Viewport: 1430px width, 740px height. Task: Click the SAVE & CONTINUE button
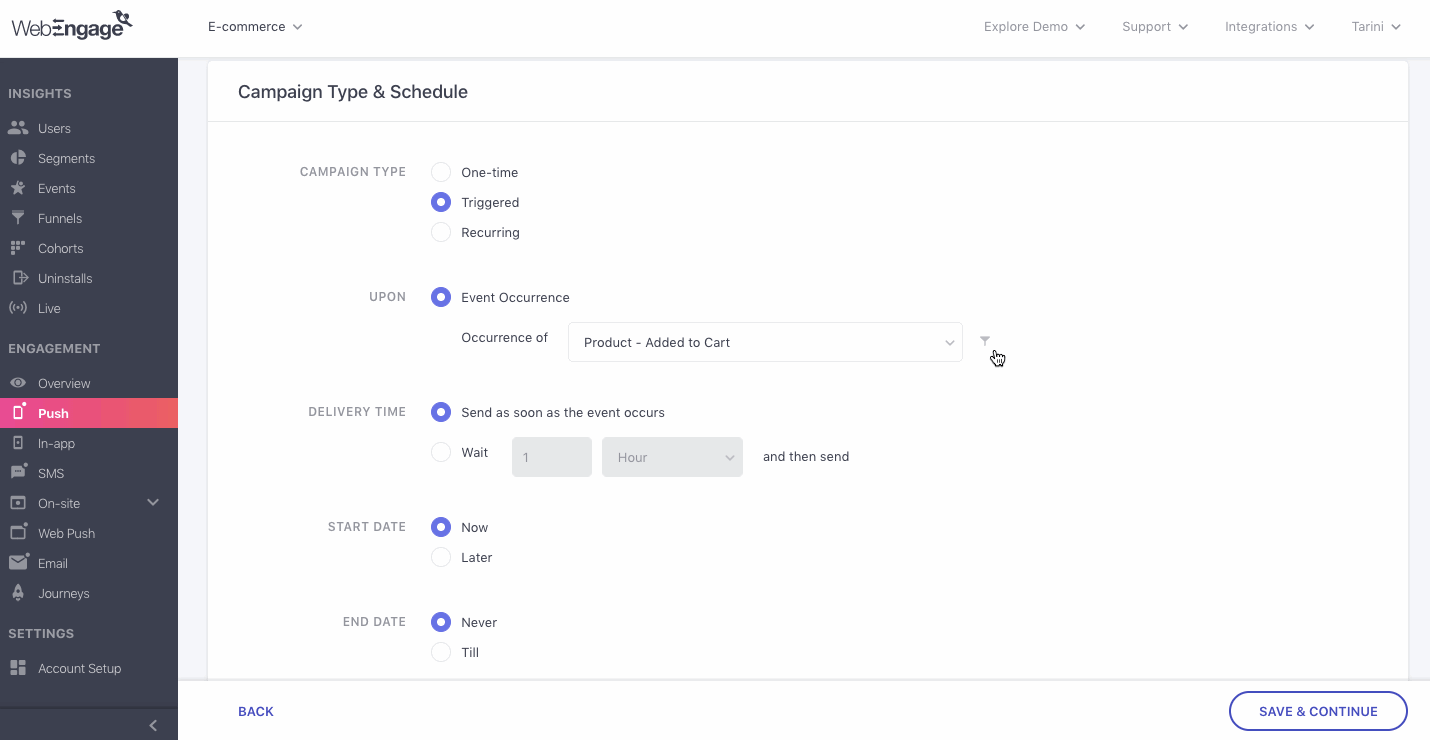pyautogui.click(x=1318, y=711)
